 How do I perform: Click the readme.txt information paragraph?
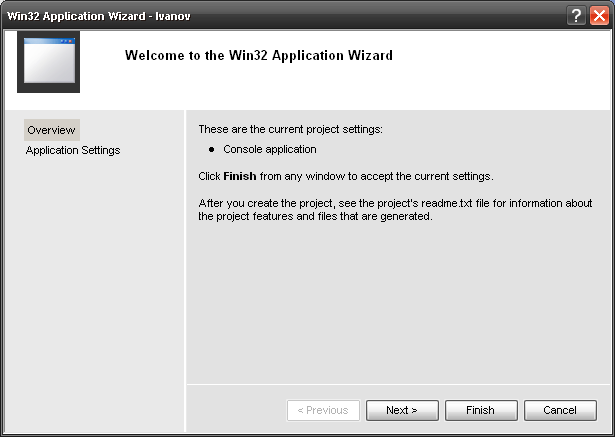pyautogui.click(x=395, y=210)
